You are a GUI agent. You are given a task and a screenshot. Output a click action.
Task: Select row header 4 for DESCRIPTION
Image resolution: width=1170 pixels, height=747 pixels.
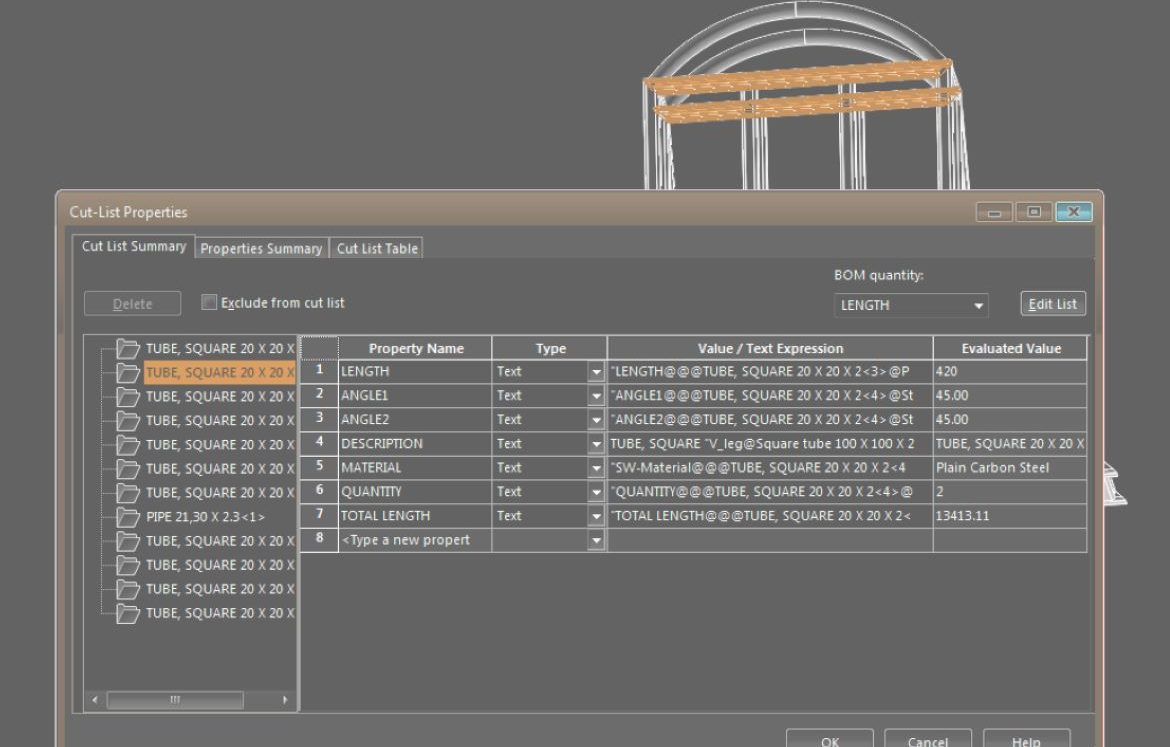click(x=319, y=443)
